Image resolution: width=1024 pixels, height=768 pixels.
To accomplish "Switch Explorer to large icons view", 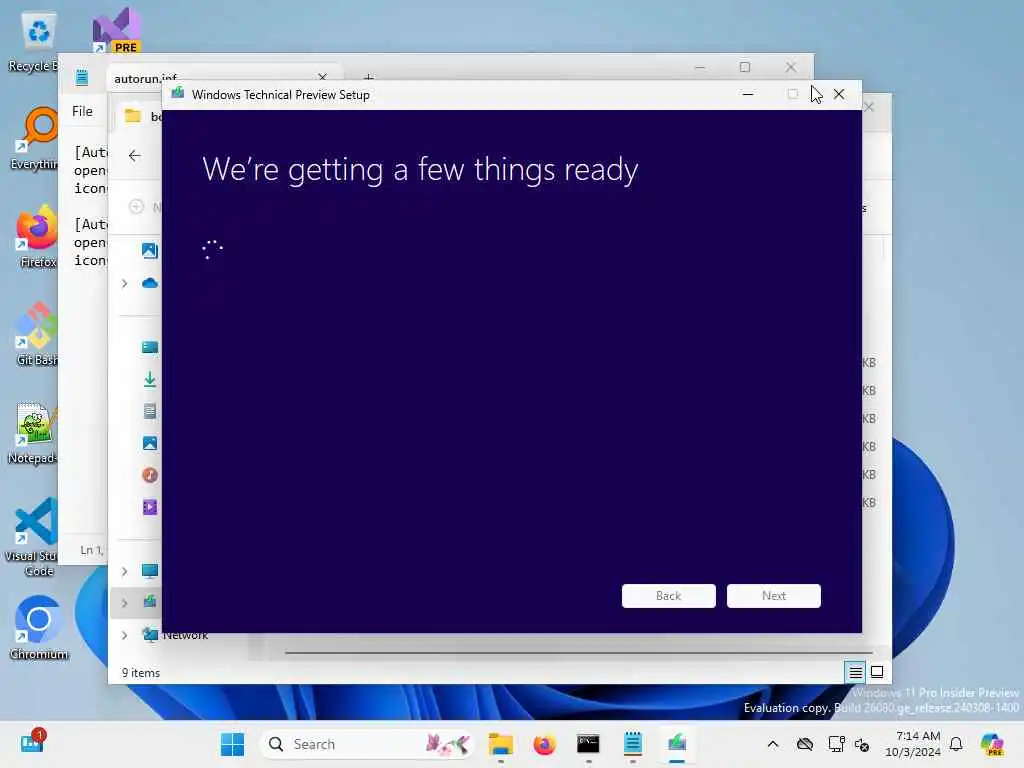I will click(877, 671).
